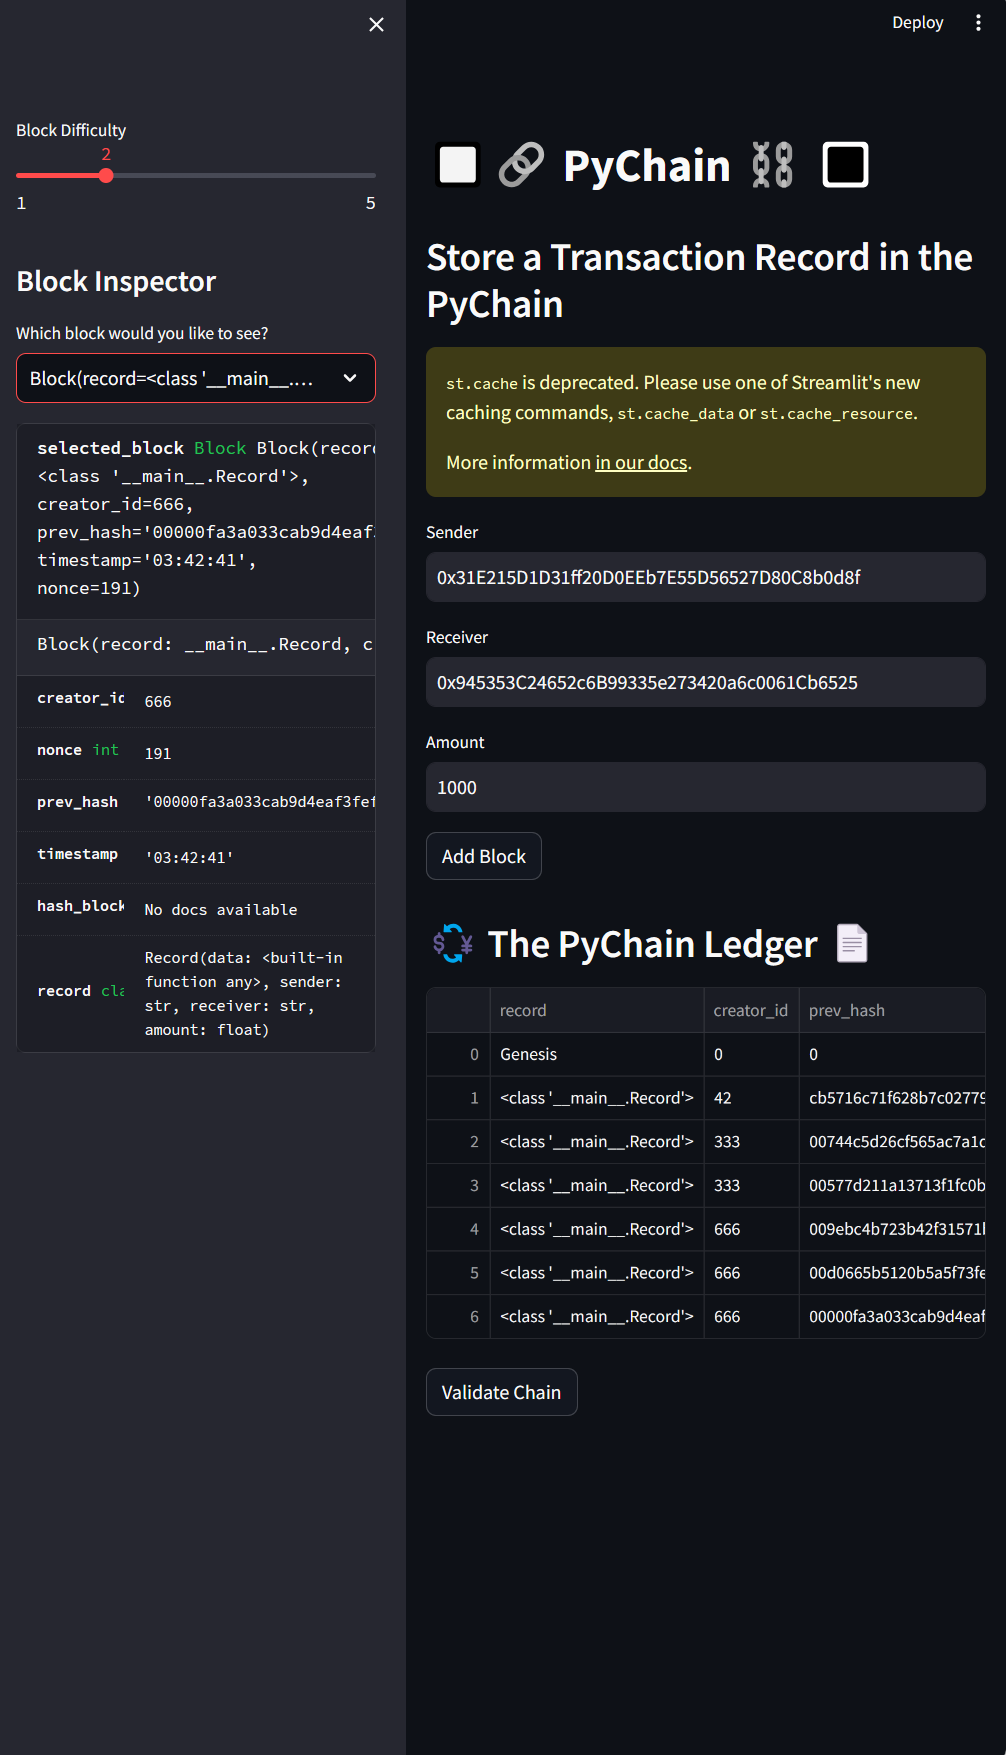Image resolution: width=1006 pixels, height=1755 pixels.
Task: Open the three-dot main menu
Action: click(x=978, y=22)
